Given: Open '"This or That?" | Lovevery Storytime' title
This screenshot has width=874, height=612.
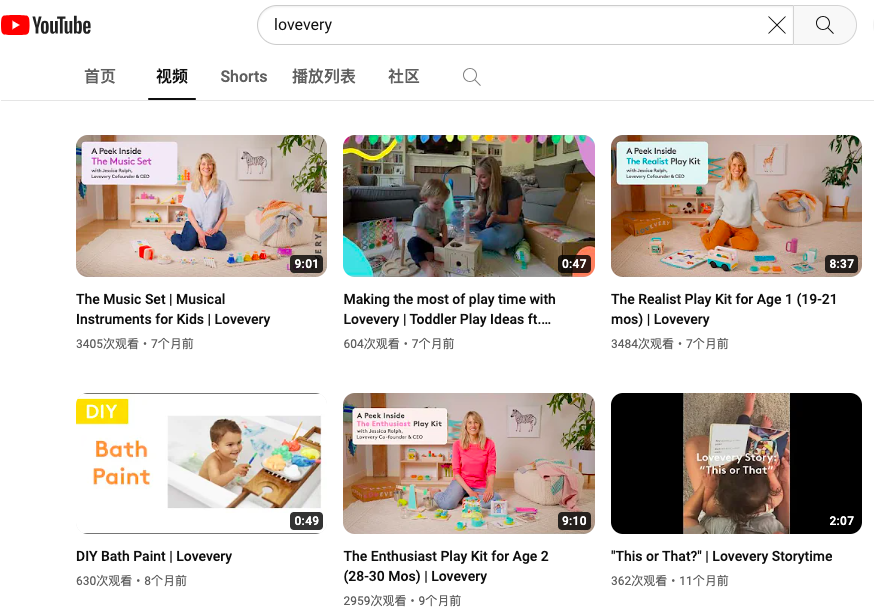Looking at the screenshot, I should coord(721,556).
